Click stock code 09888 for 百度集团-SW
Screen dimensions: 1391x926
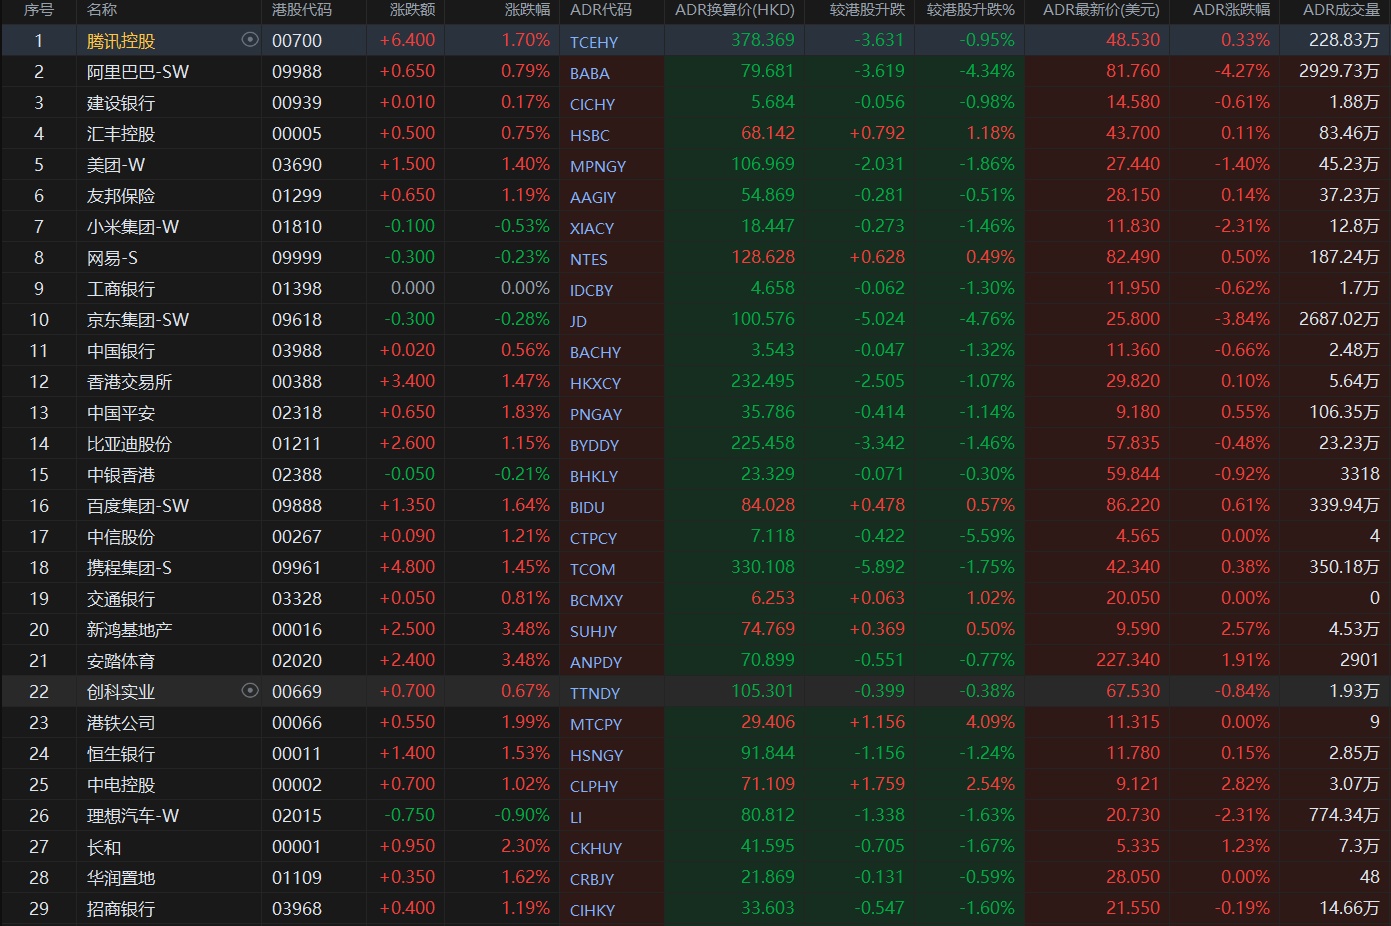pos(296,506)
